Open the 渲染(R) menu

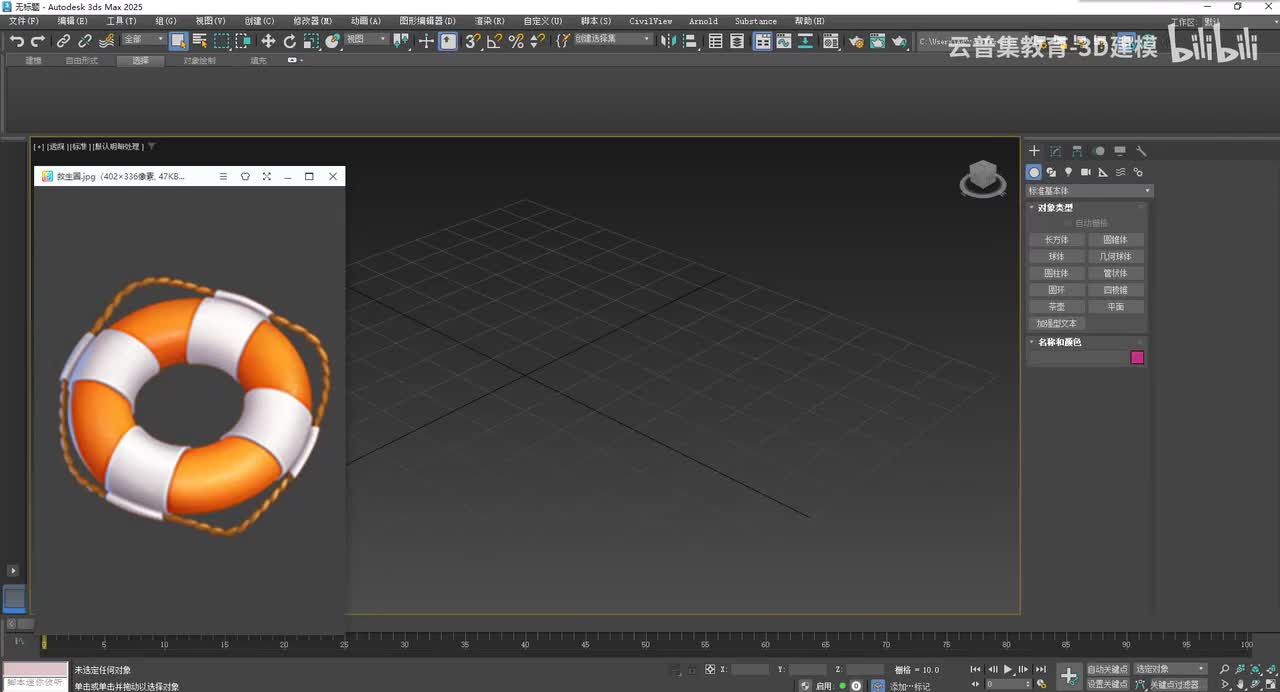coord(489,21)
